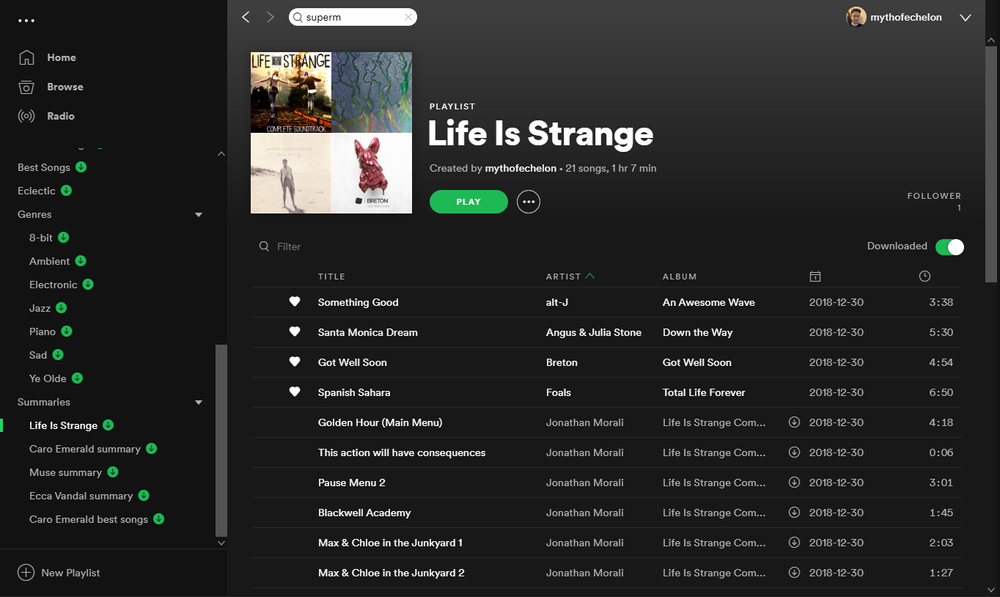Click download icon on Pause Menu 2 row
The width and height of the screenshot is (1000, 597).
click(x=794, y=482)
